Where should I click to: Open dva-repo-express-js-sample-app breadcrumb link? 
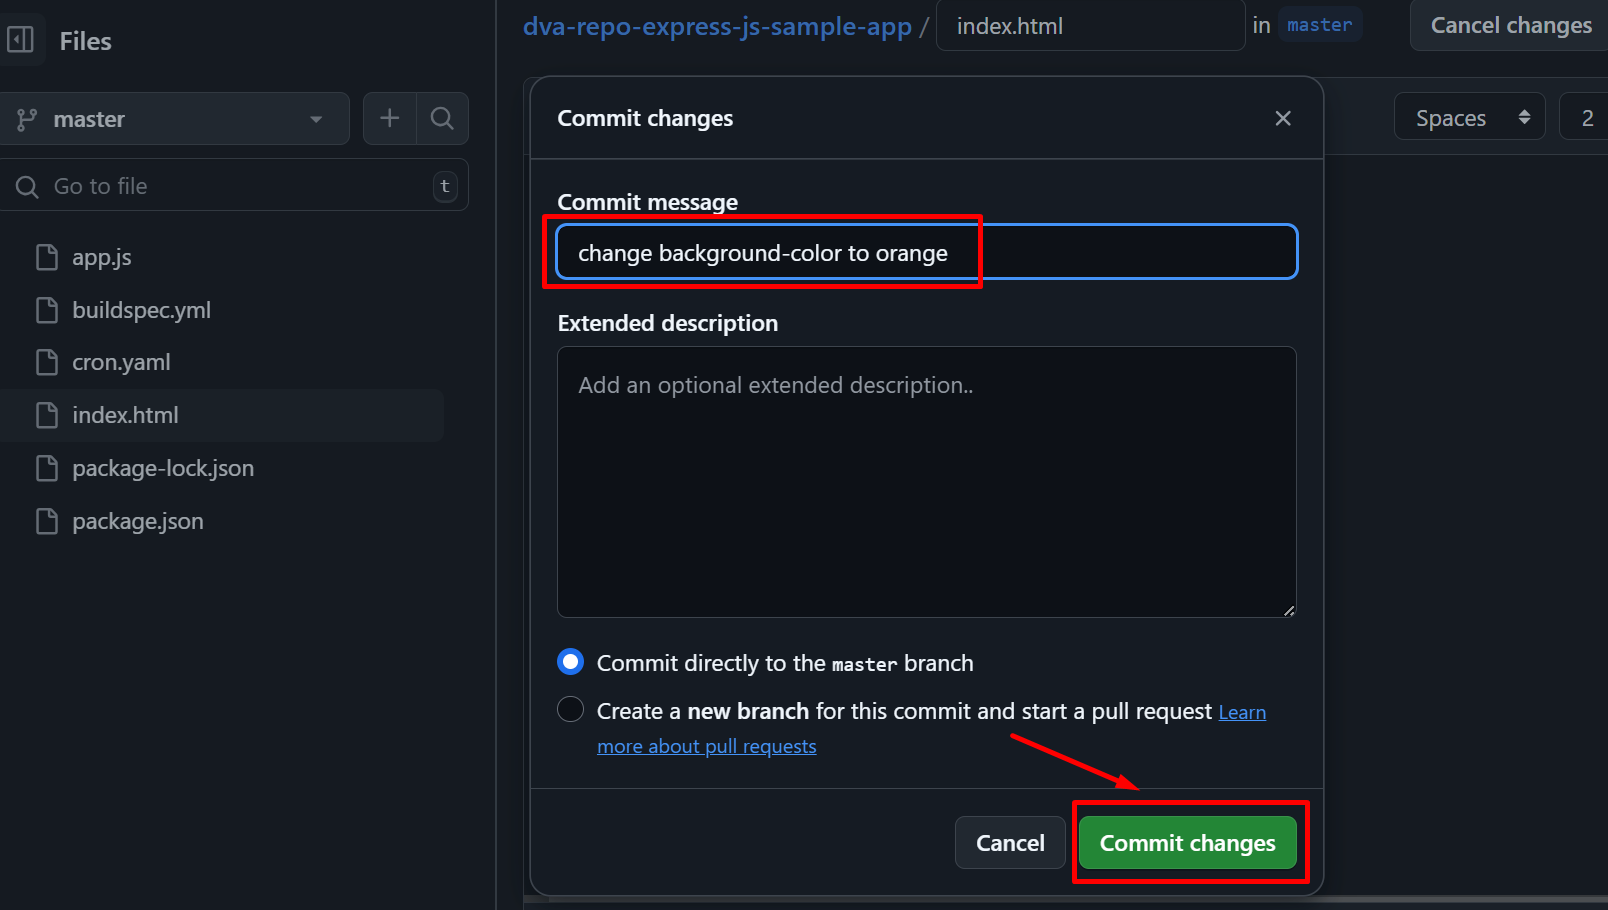(717, 27)
